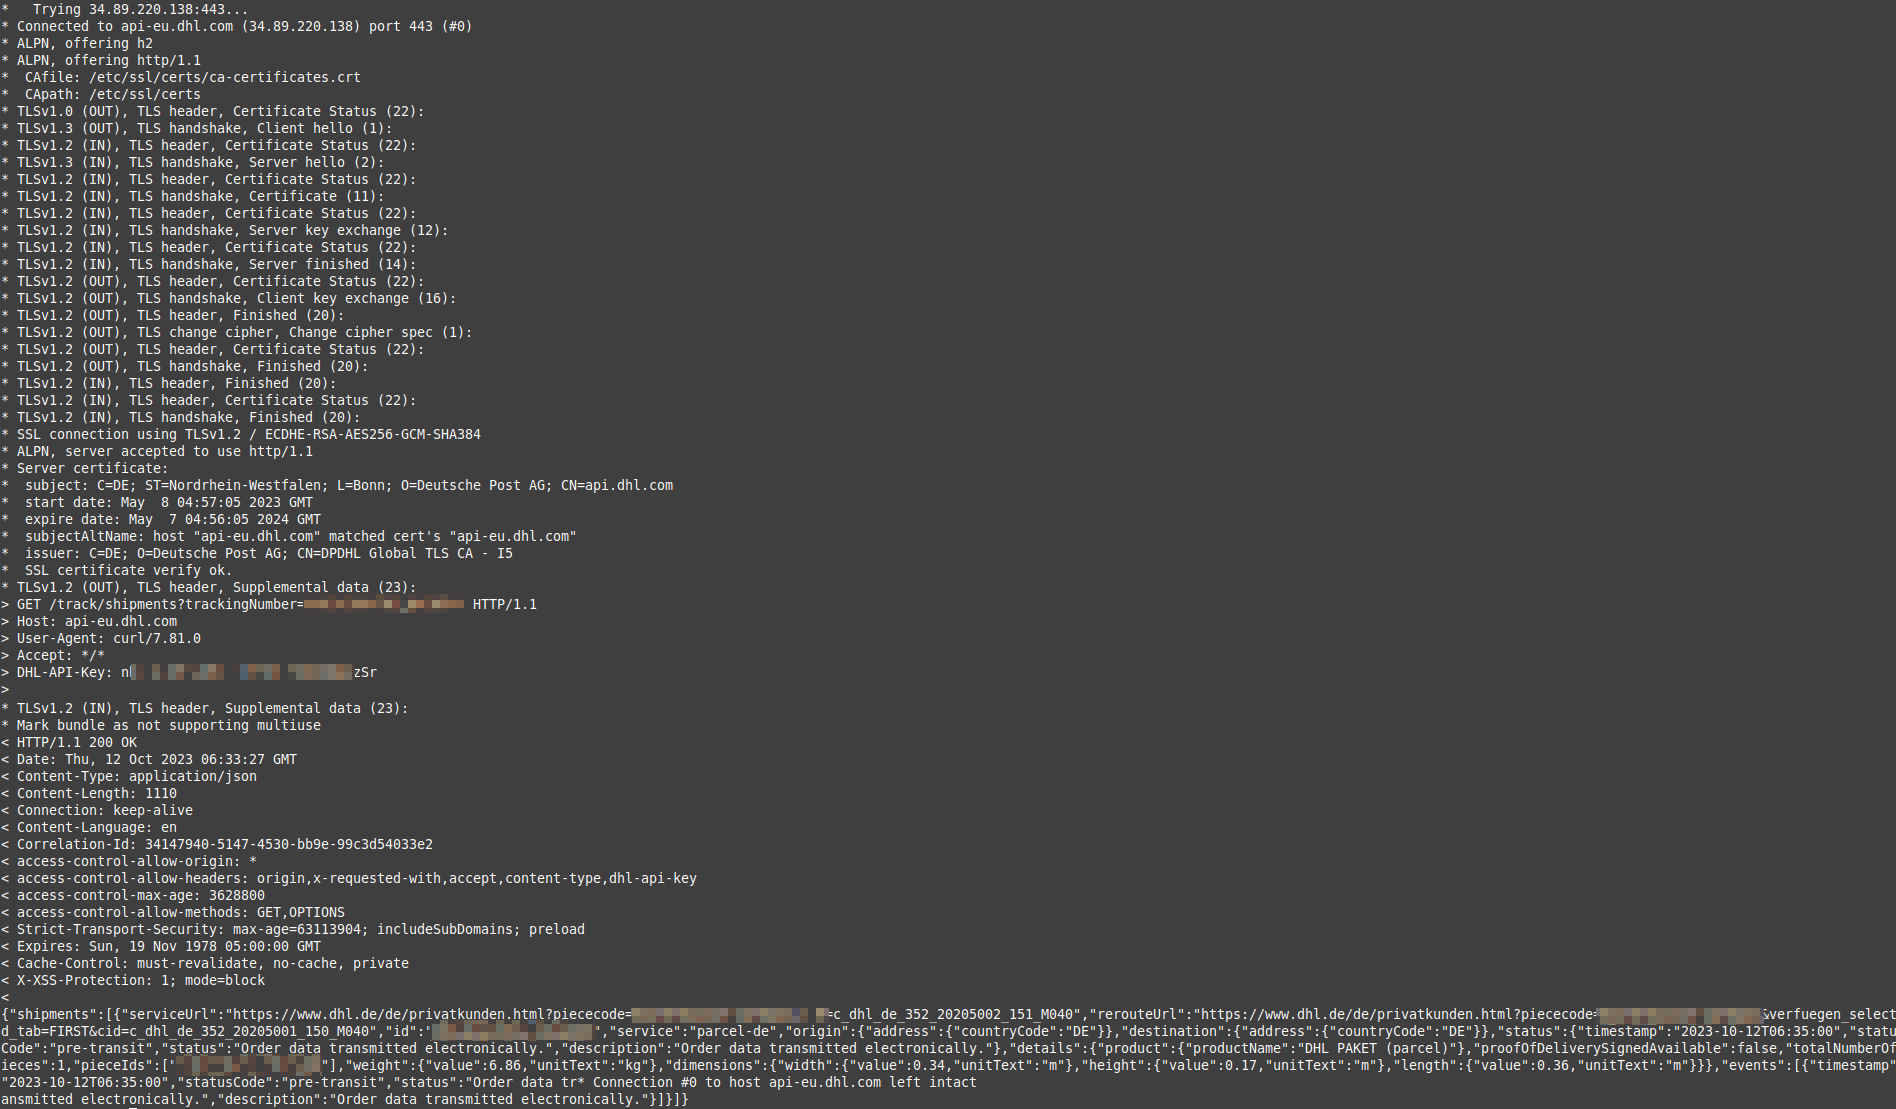Click the serviceUrl dhl.de link
This screenshot has height=1109, width=1896.
(x=430, y=1014)
